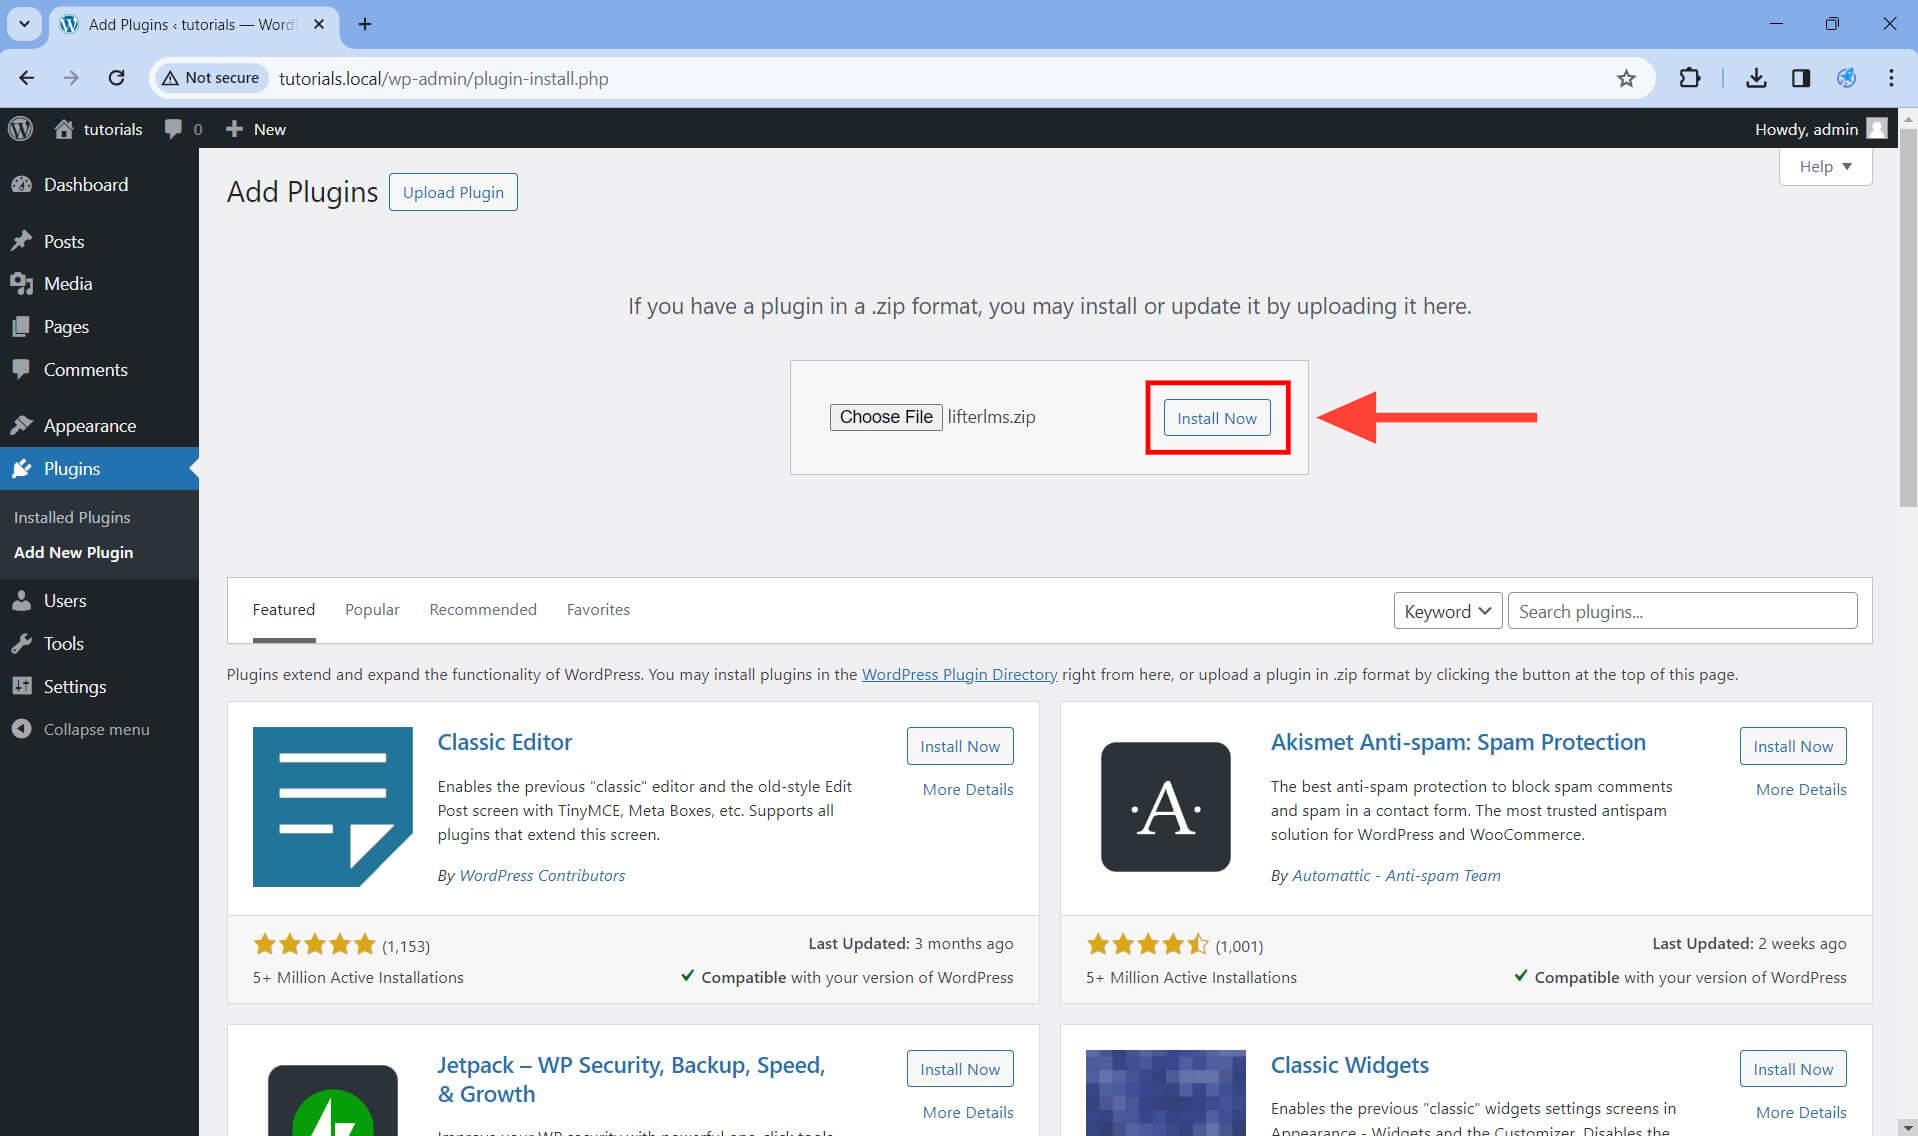Screen dimensions: 1918x1136
Task: Switch to the Popular plugins tab
Action: point(371,609)
